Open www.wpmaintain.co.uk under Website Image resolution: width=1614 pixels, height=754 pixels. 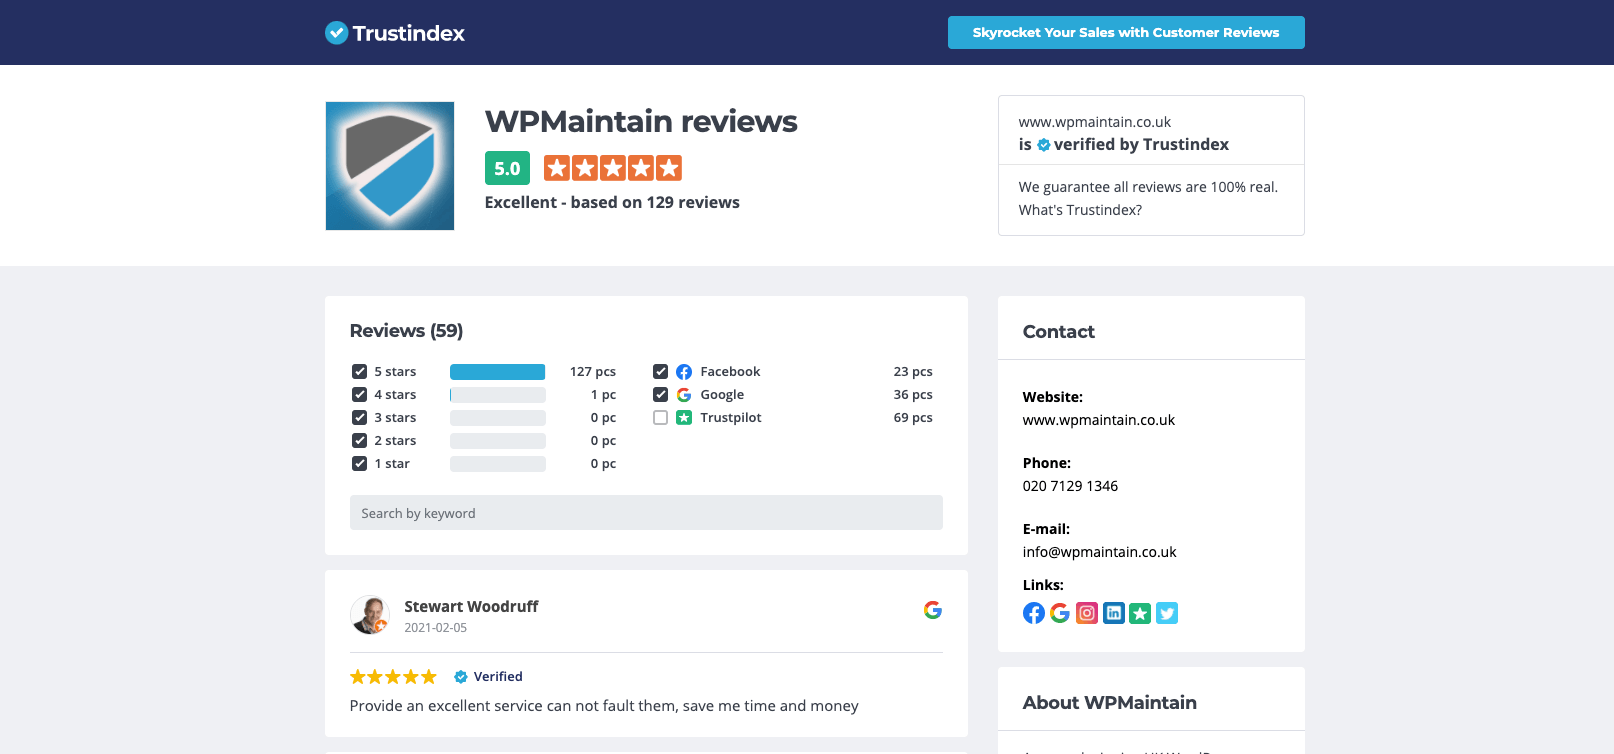point(1099,420)
